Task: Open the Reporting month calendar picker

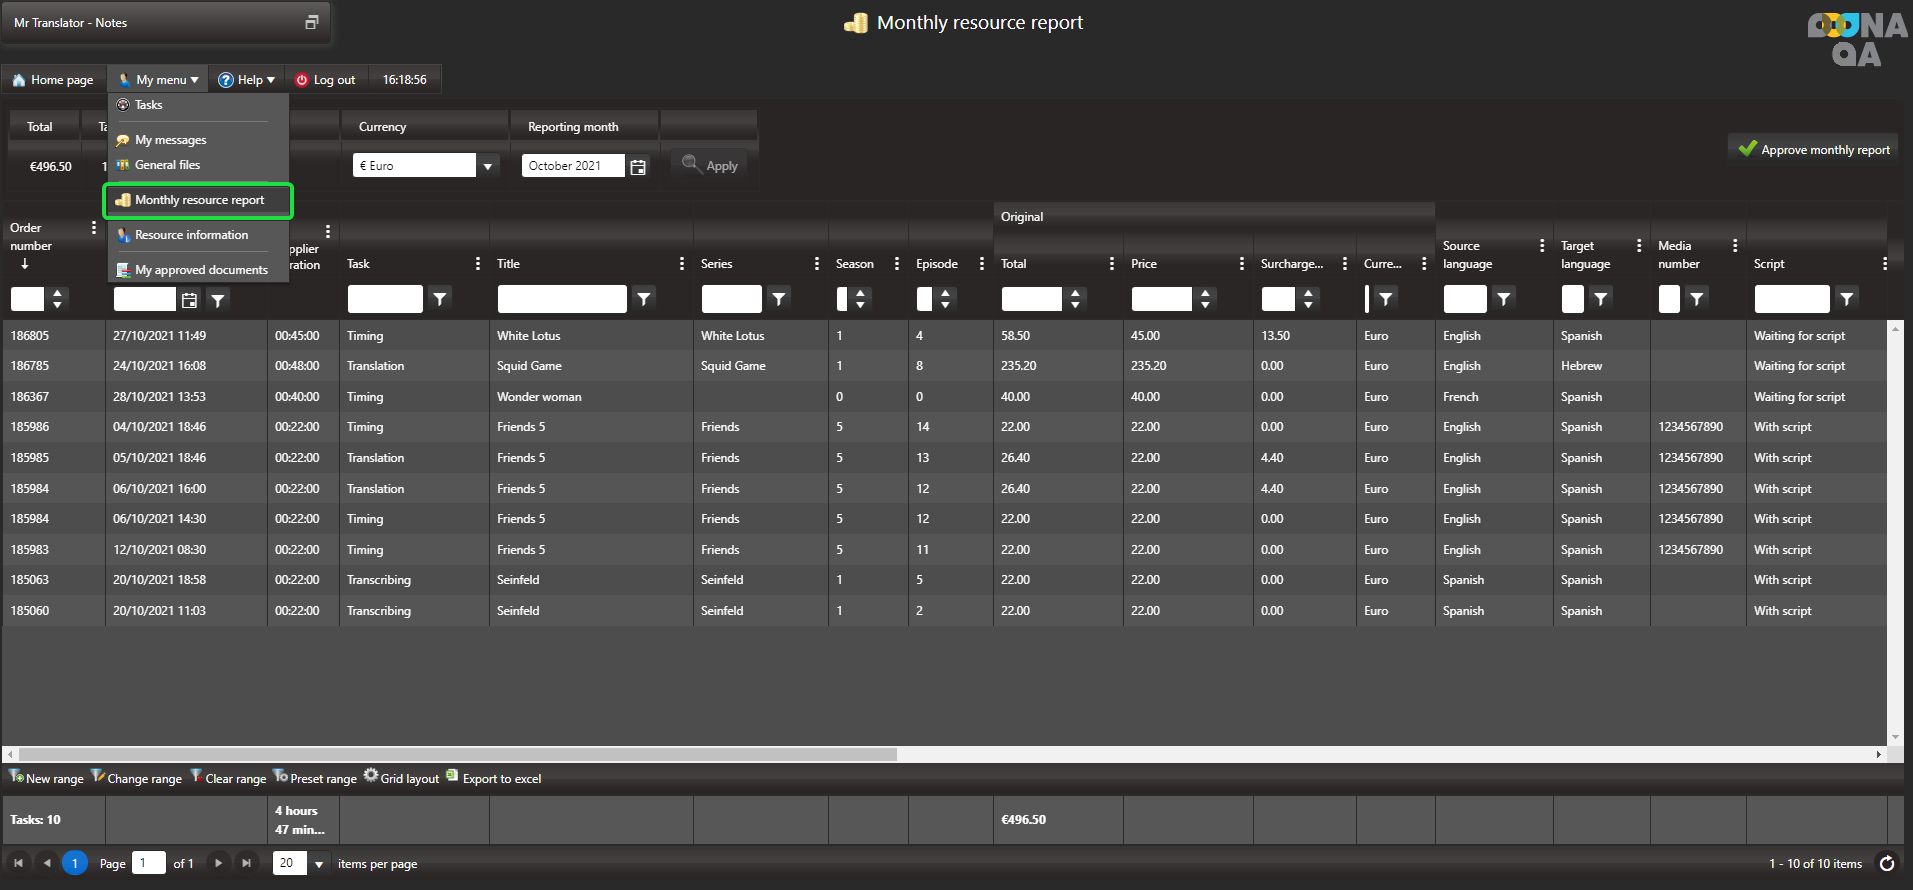Action: pyautogui.click(x=638, y=166)
